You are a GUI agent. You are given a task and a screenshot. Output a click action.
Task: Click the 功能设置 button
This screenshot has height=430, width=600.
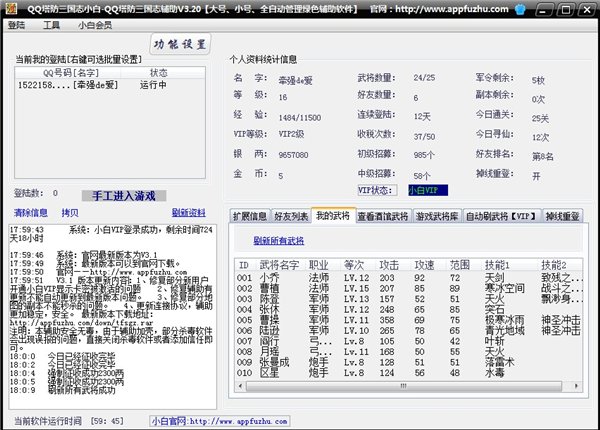180,44
